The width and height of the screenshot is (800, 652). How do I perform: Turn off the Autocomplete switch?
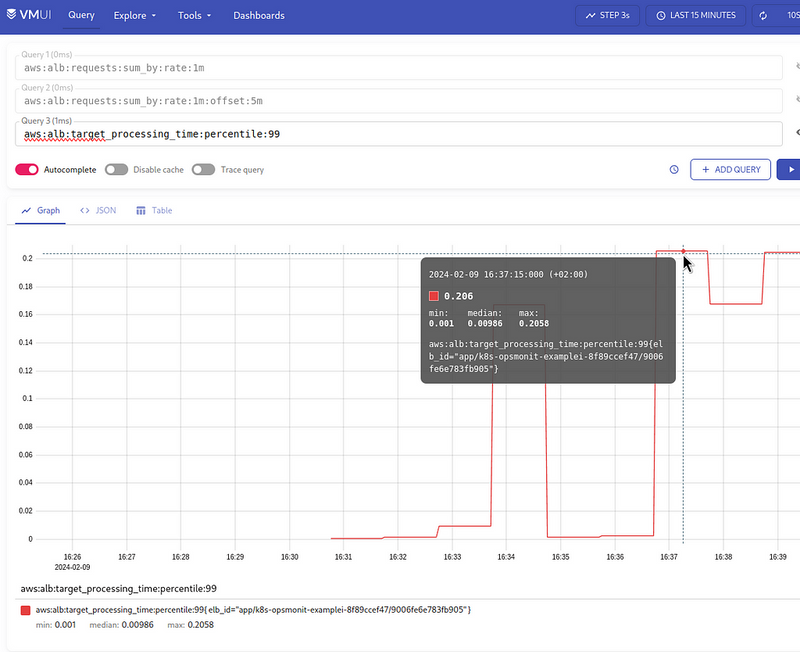tap(27, 169)
